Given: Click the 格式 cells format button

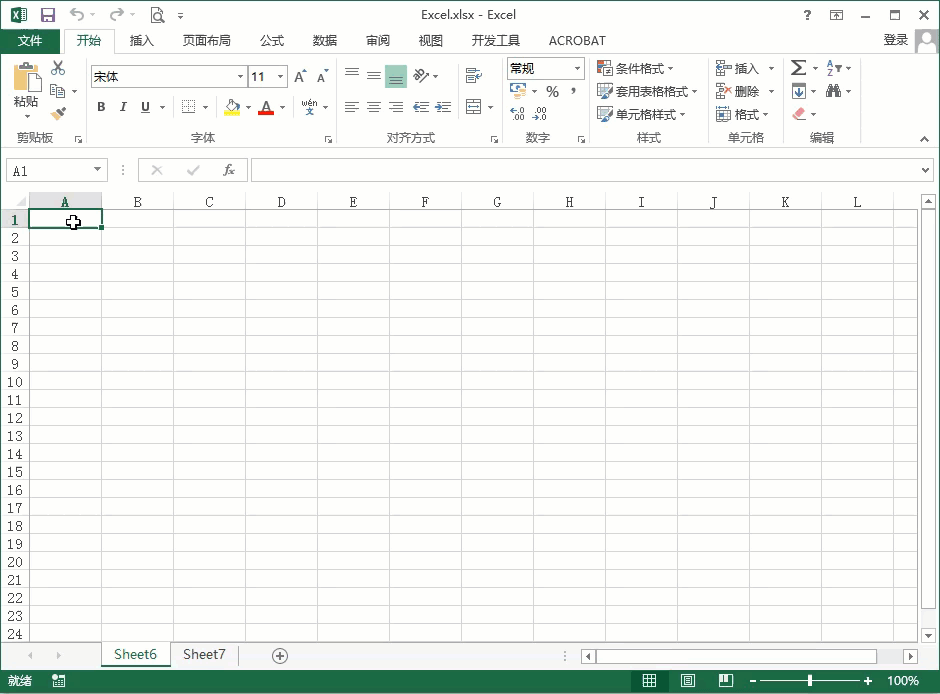Looking at the screenshot, I should click(742, 114).
